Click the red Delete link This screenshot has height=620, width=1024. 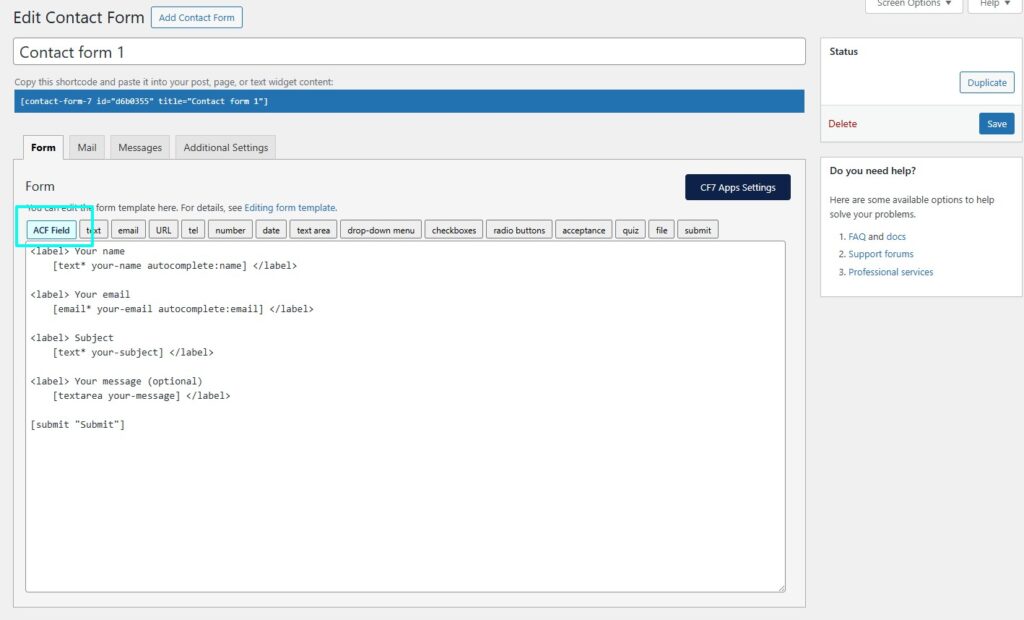(842, 124)
